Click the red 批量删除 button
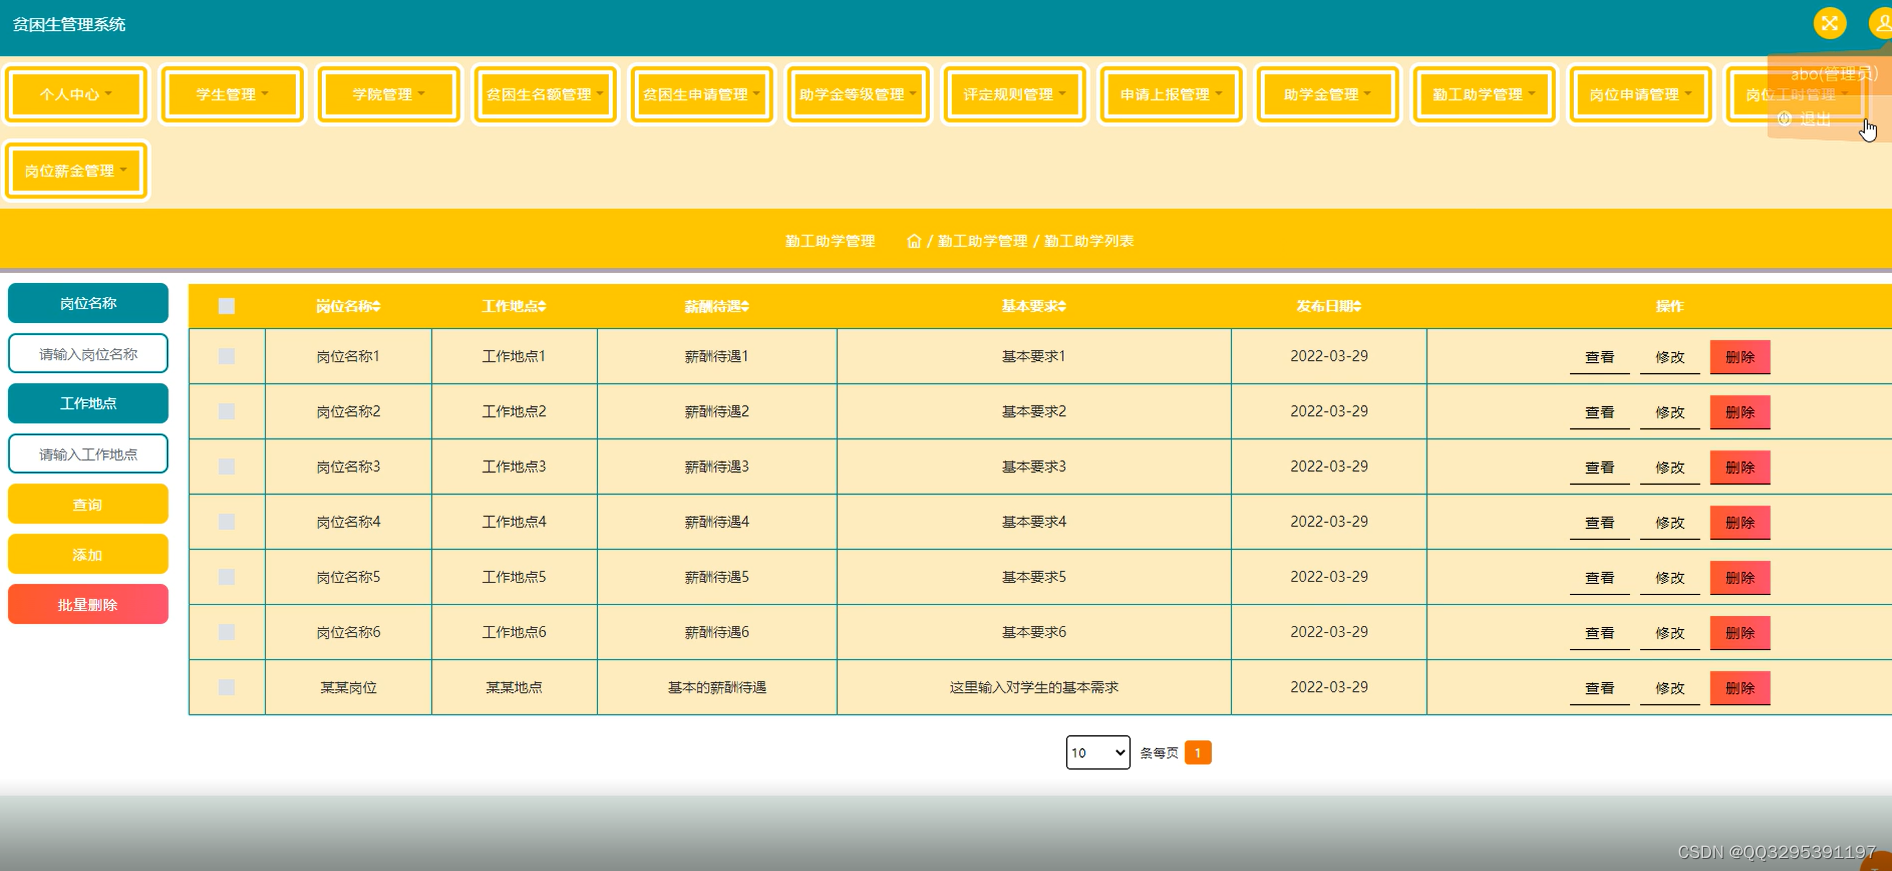Viewport: 1892px width, 871px height. click(x=88, y=604)
